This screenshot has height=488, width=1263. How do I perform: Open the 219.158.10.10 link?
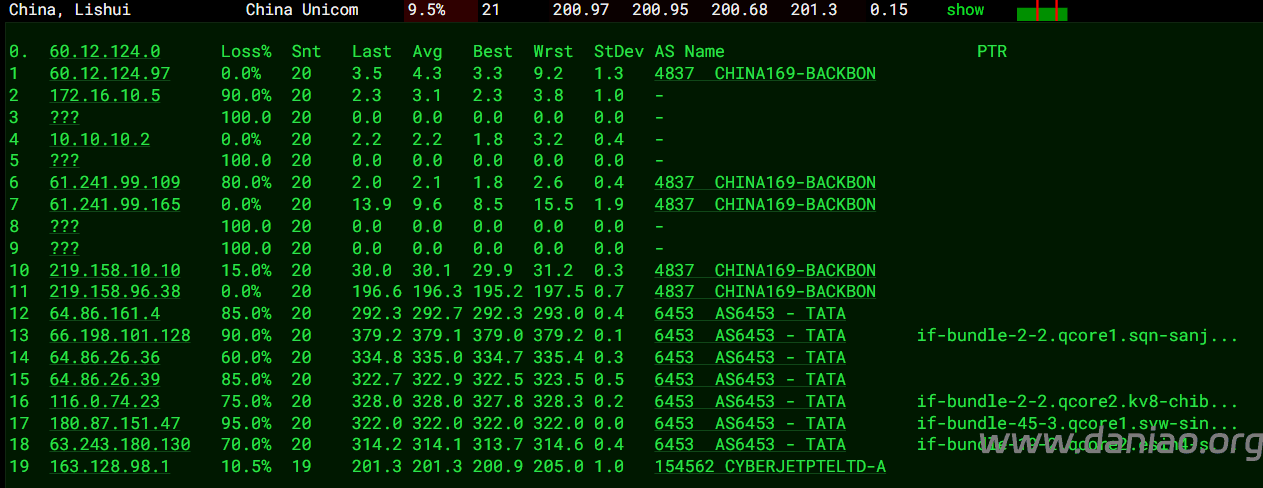[x=114, y=271]
